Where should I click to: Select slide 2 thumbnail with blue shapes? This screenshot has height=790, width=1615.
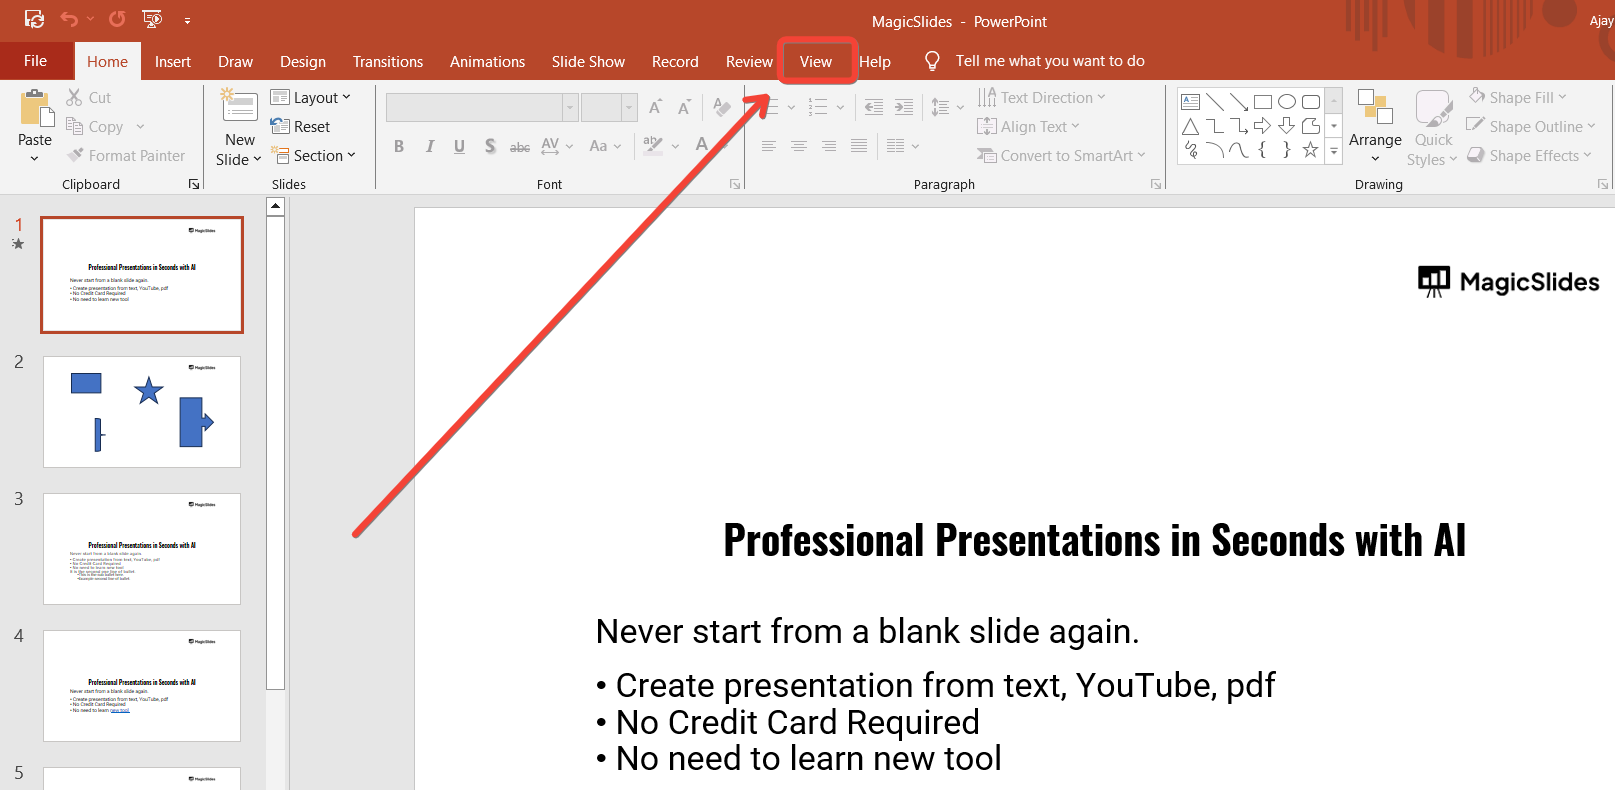coord(142,411)
